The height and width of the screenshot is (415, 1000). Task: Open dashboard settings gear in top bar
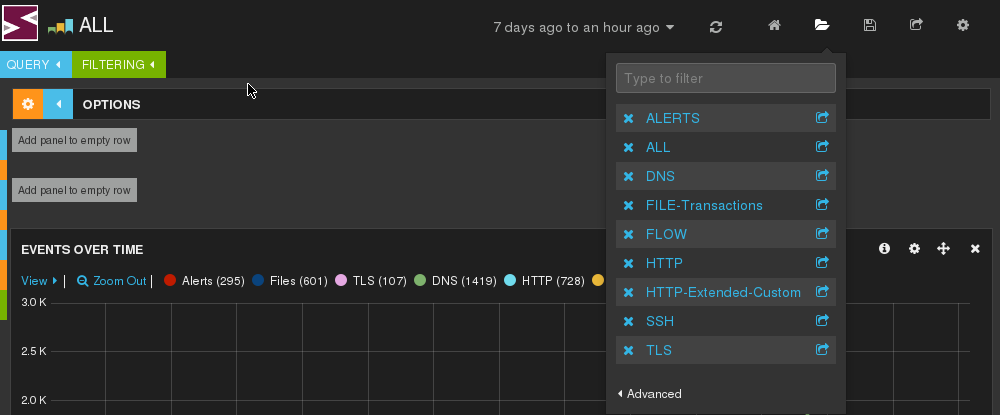[963, 25]
